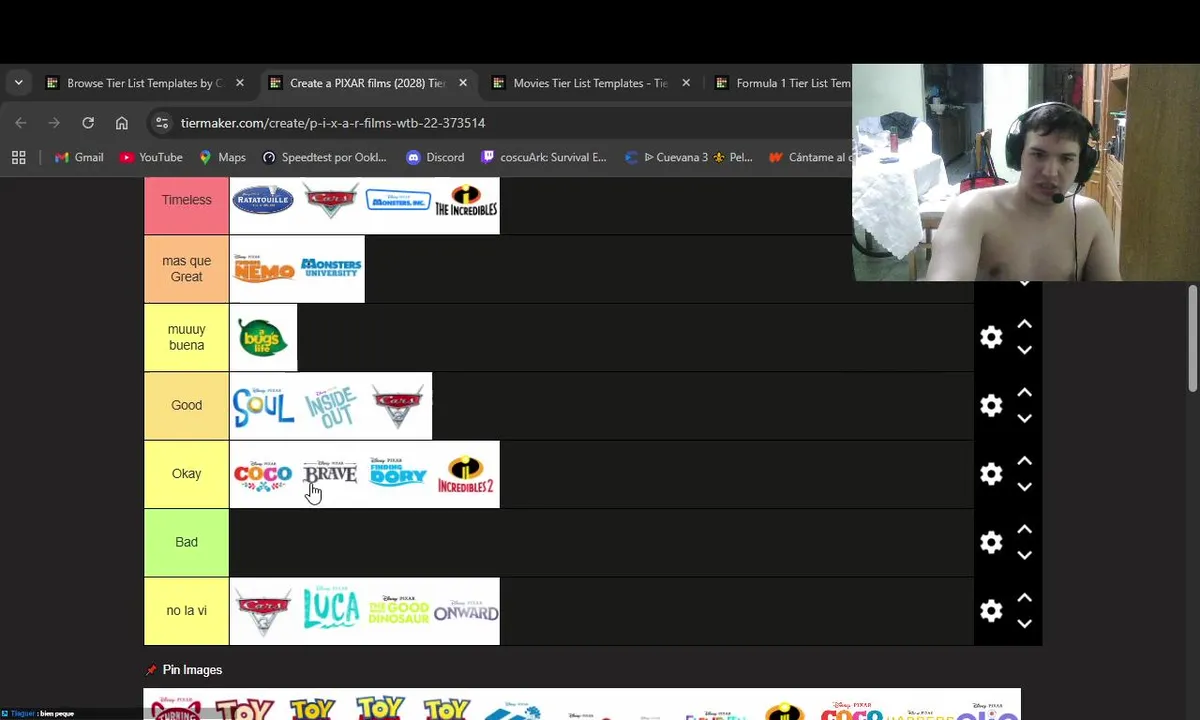Open the coscuArk Survival bookmark
Viewport: 1200px width, 720px height.
tap(544, 157)
